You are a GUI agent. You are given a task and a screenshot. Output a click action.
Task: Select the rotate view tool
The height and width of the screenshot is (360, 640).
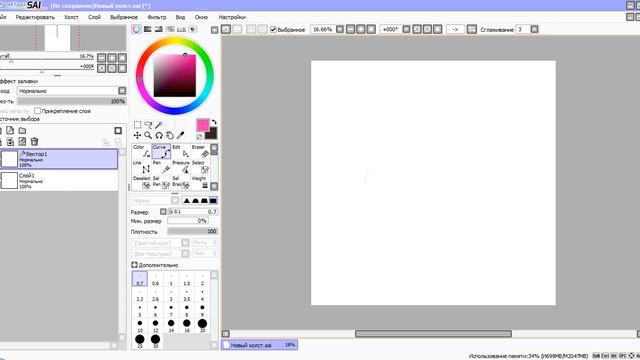(159, 135)
